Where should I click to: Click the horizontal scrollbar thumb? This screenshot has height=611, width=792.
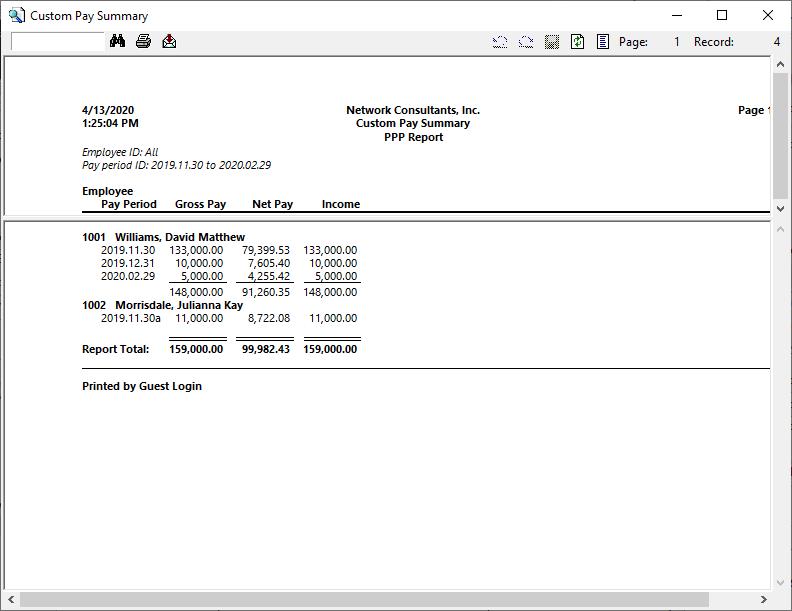(364, 599)
